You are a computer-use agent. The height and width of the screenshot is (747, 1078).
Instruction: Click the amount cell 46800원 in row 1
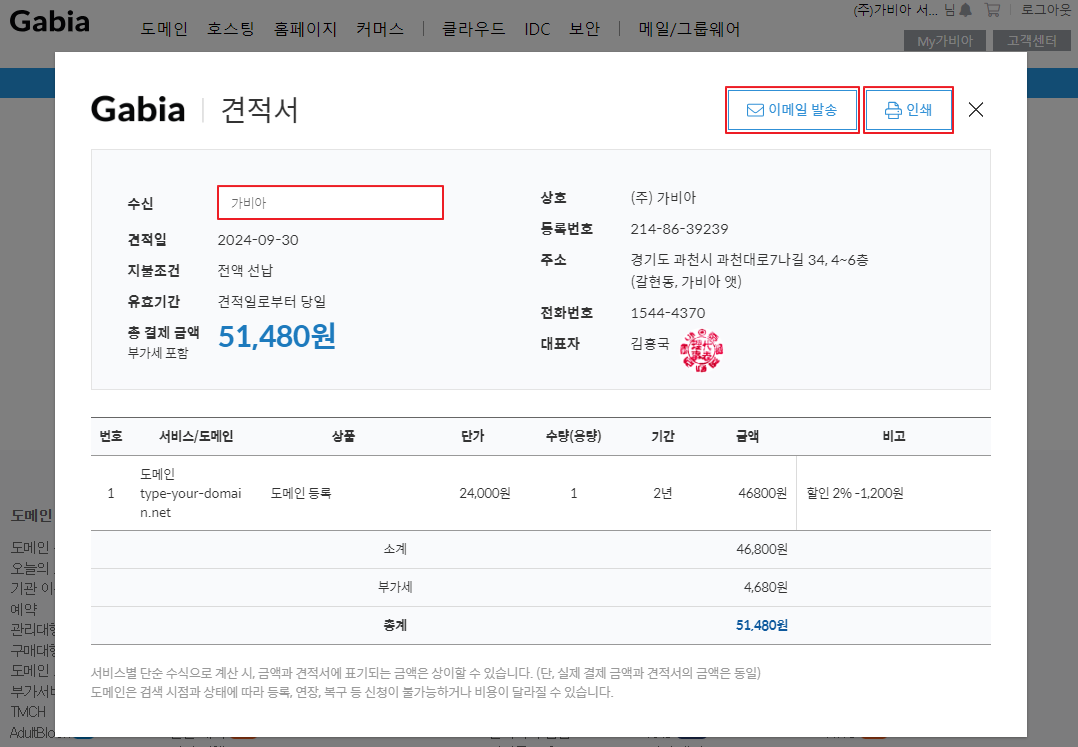point(762,493)
